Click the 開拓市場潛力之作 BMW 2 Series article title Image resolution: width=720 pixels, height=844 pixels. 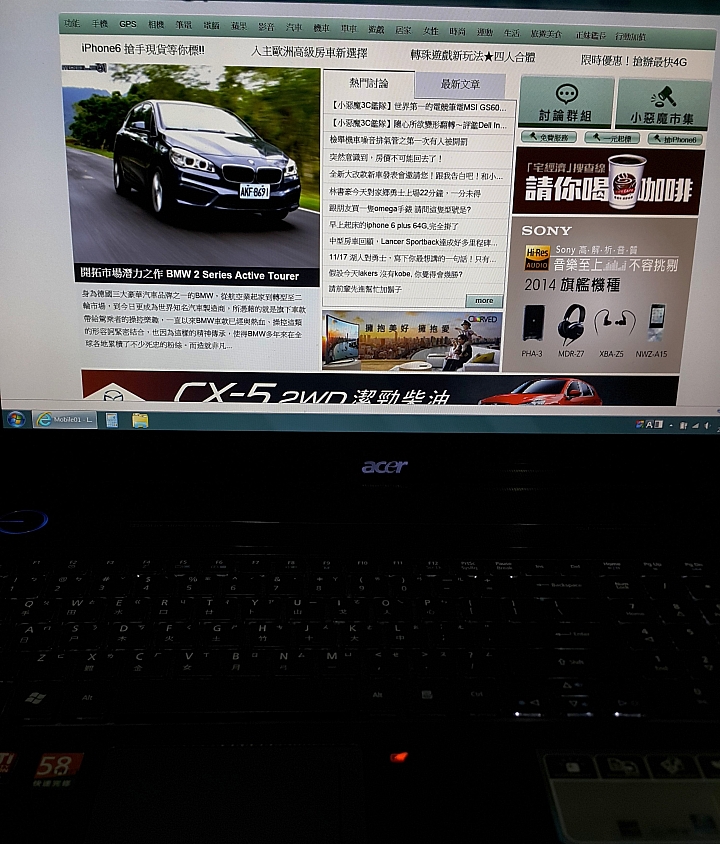click(x=189, y=274)
